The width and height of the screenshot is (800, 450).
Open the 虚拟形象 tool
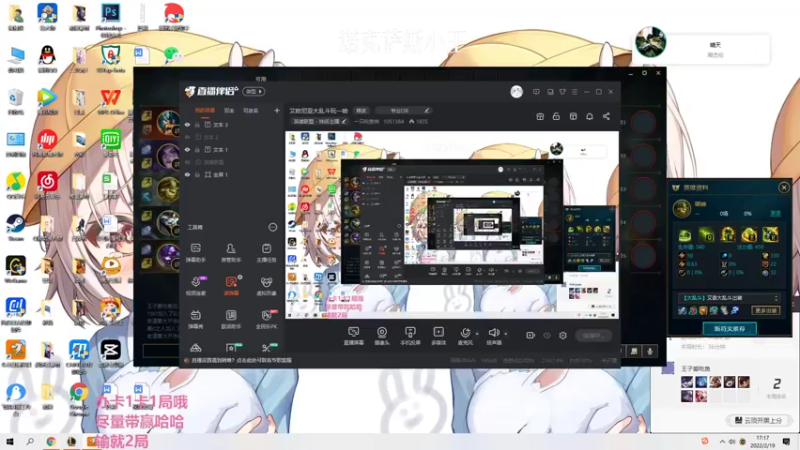point(266,286)
